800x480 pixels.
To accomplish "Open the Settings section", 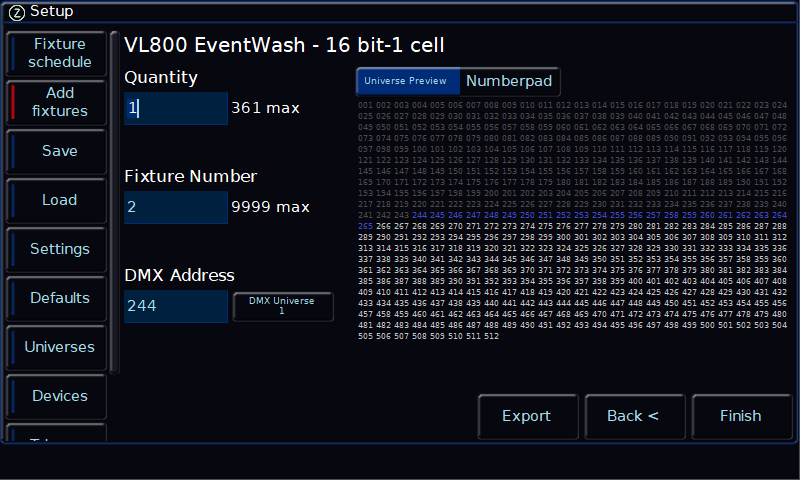I will 56,249.
